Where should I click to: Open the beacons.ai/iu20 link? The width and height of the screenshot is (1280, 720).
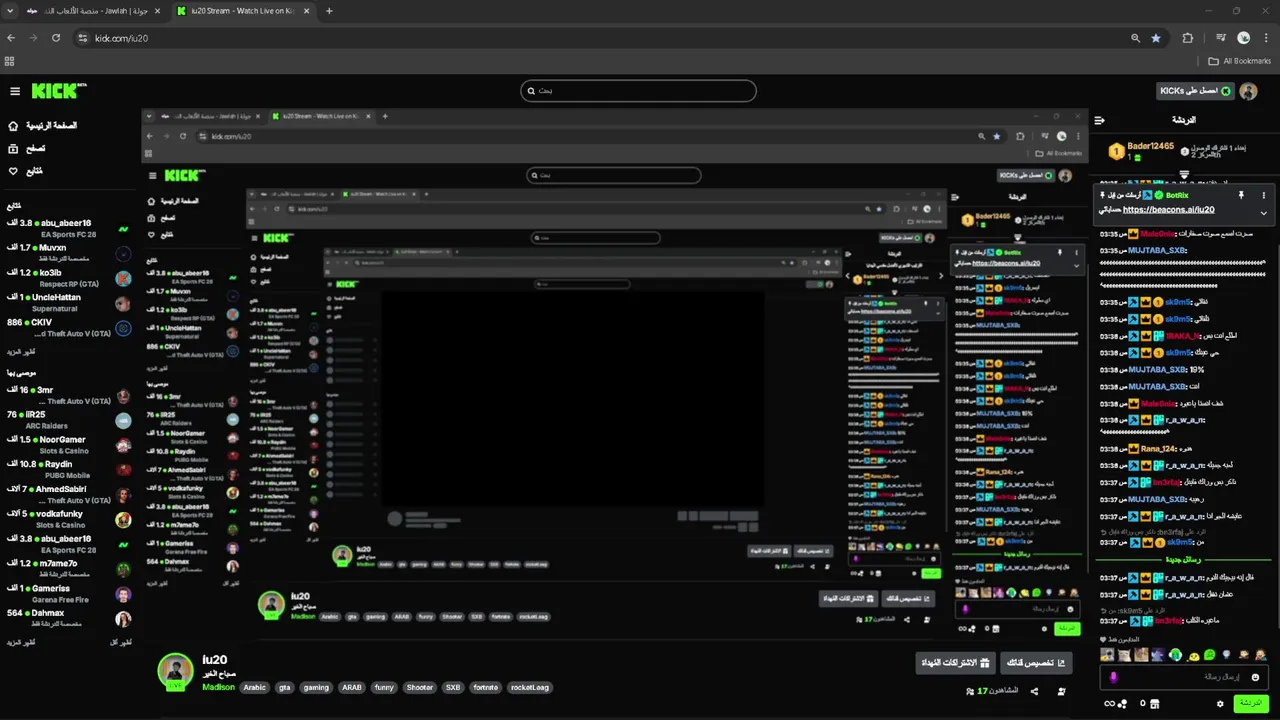point(1169,210)
